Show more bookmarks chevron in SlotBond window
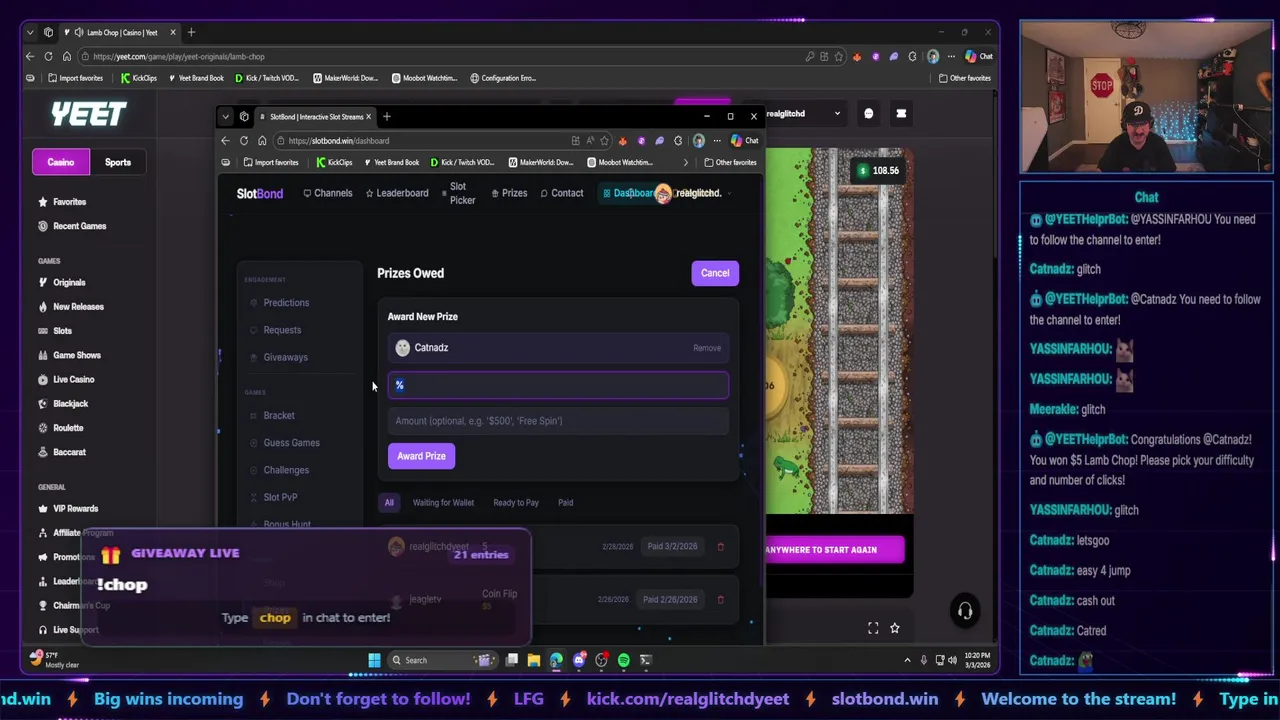The image size is (1280, 720). coord(686,163)
